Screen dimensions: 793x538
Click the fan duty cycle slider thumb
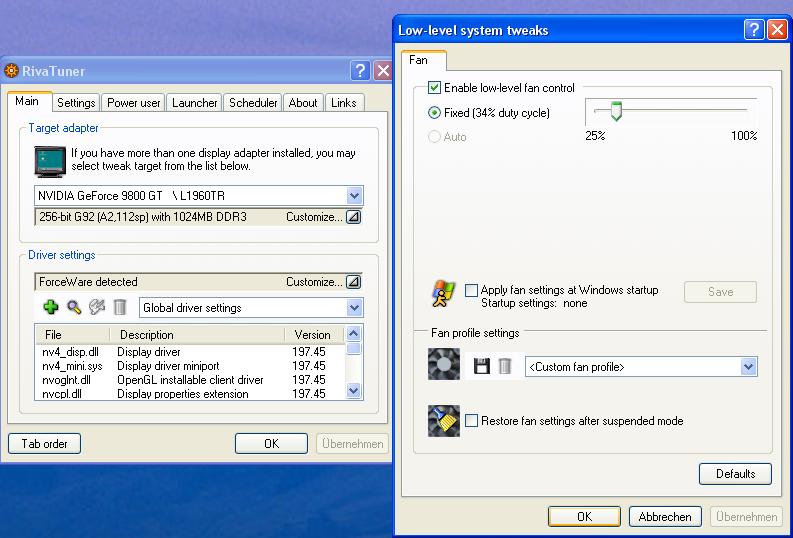click(615, 111)
